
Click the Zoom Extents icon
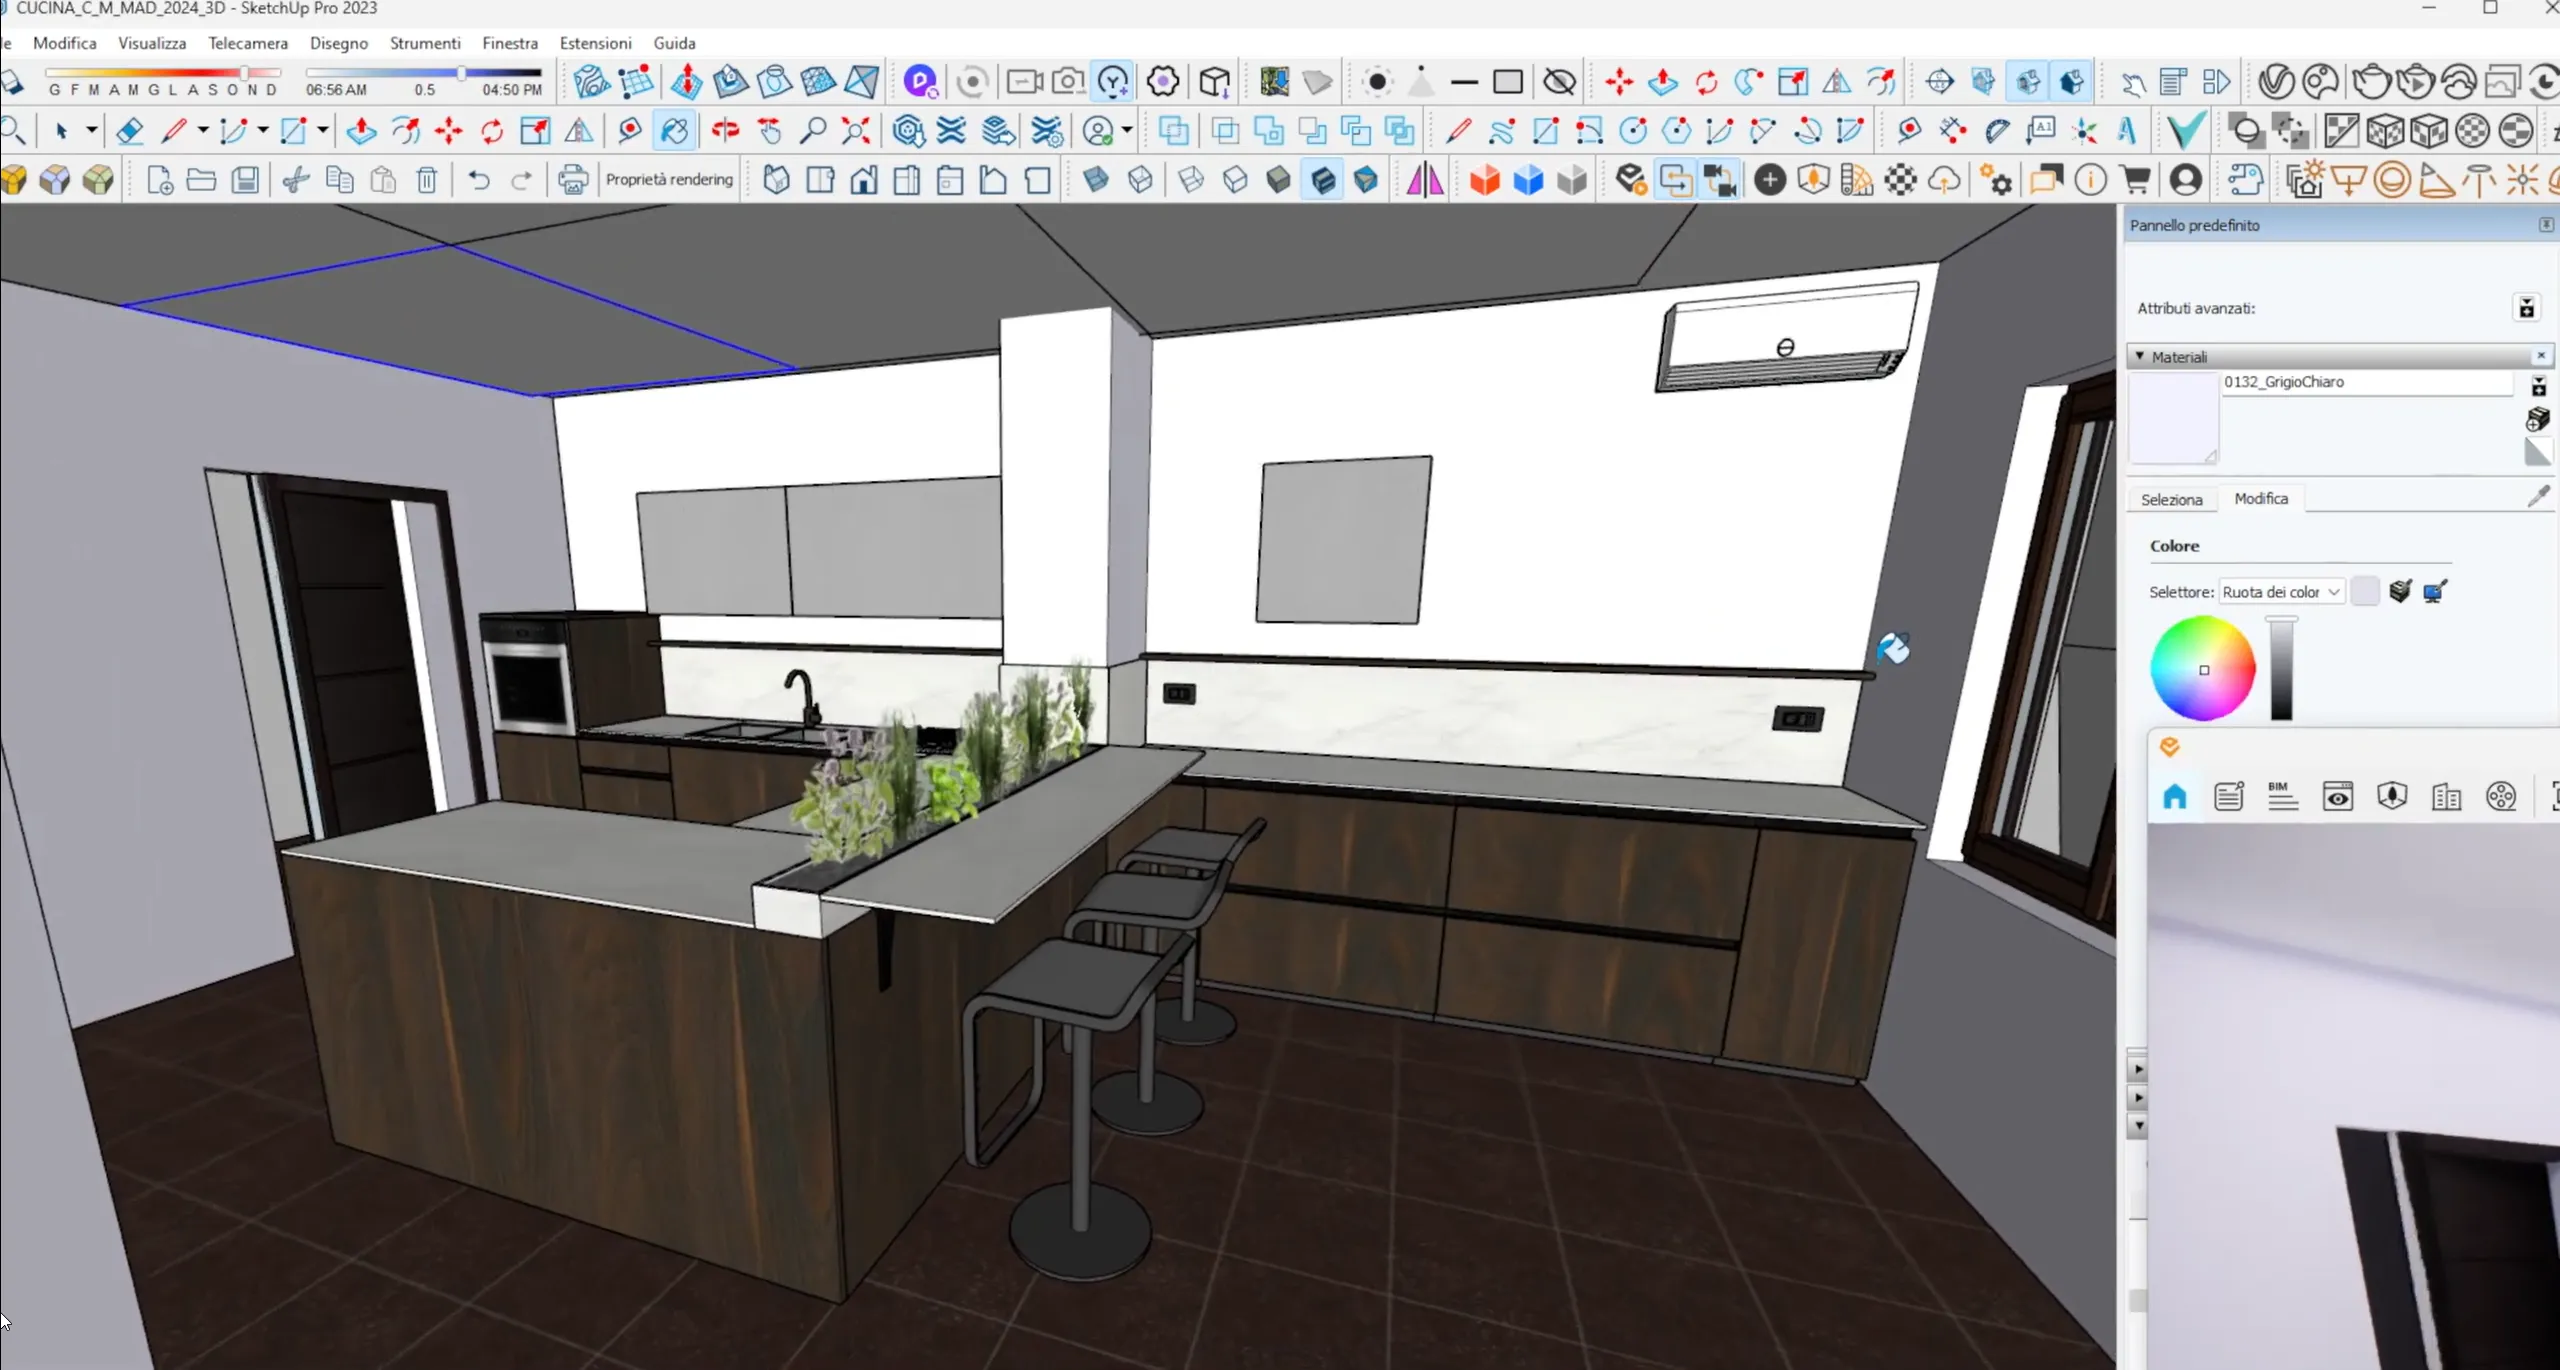point(855,131)
